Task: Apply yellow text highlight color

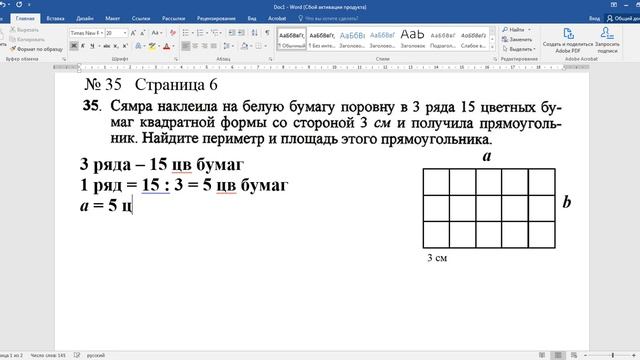Action: tap(152, 46)
